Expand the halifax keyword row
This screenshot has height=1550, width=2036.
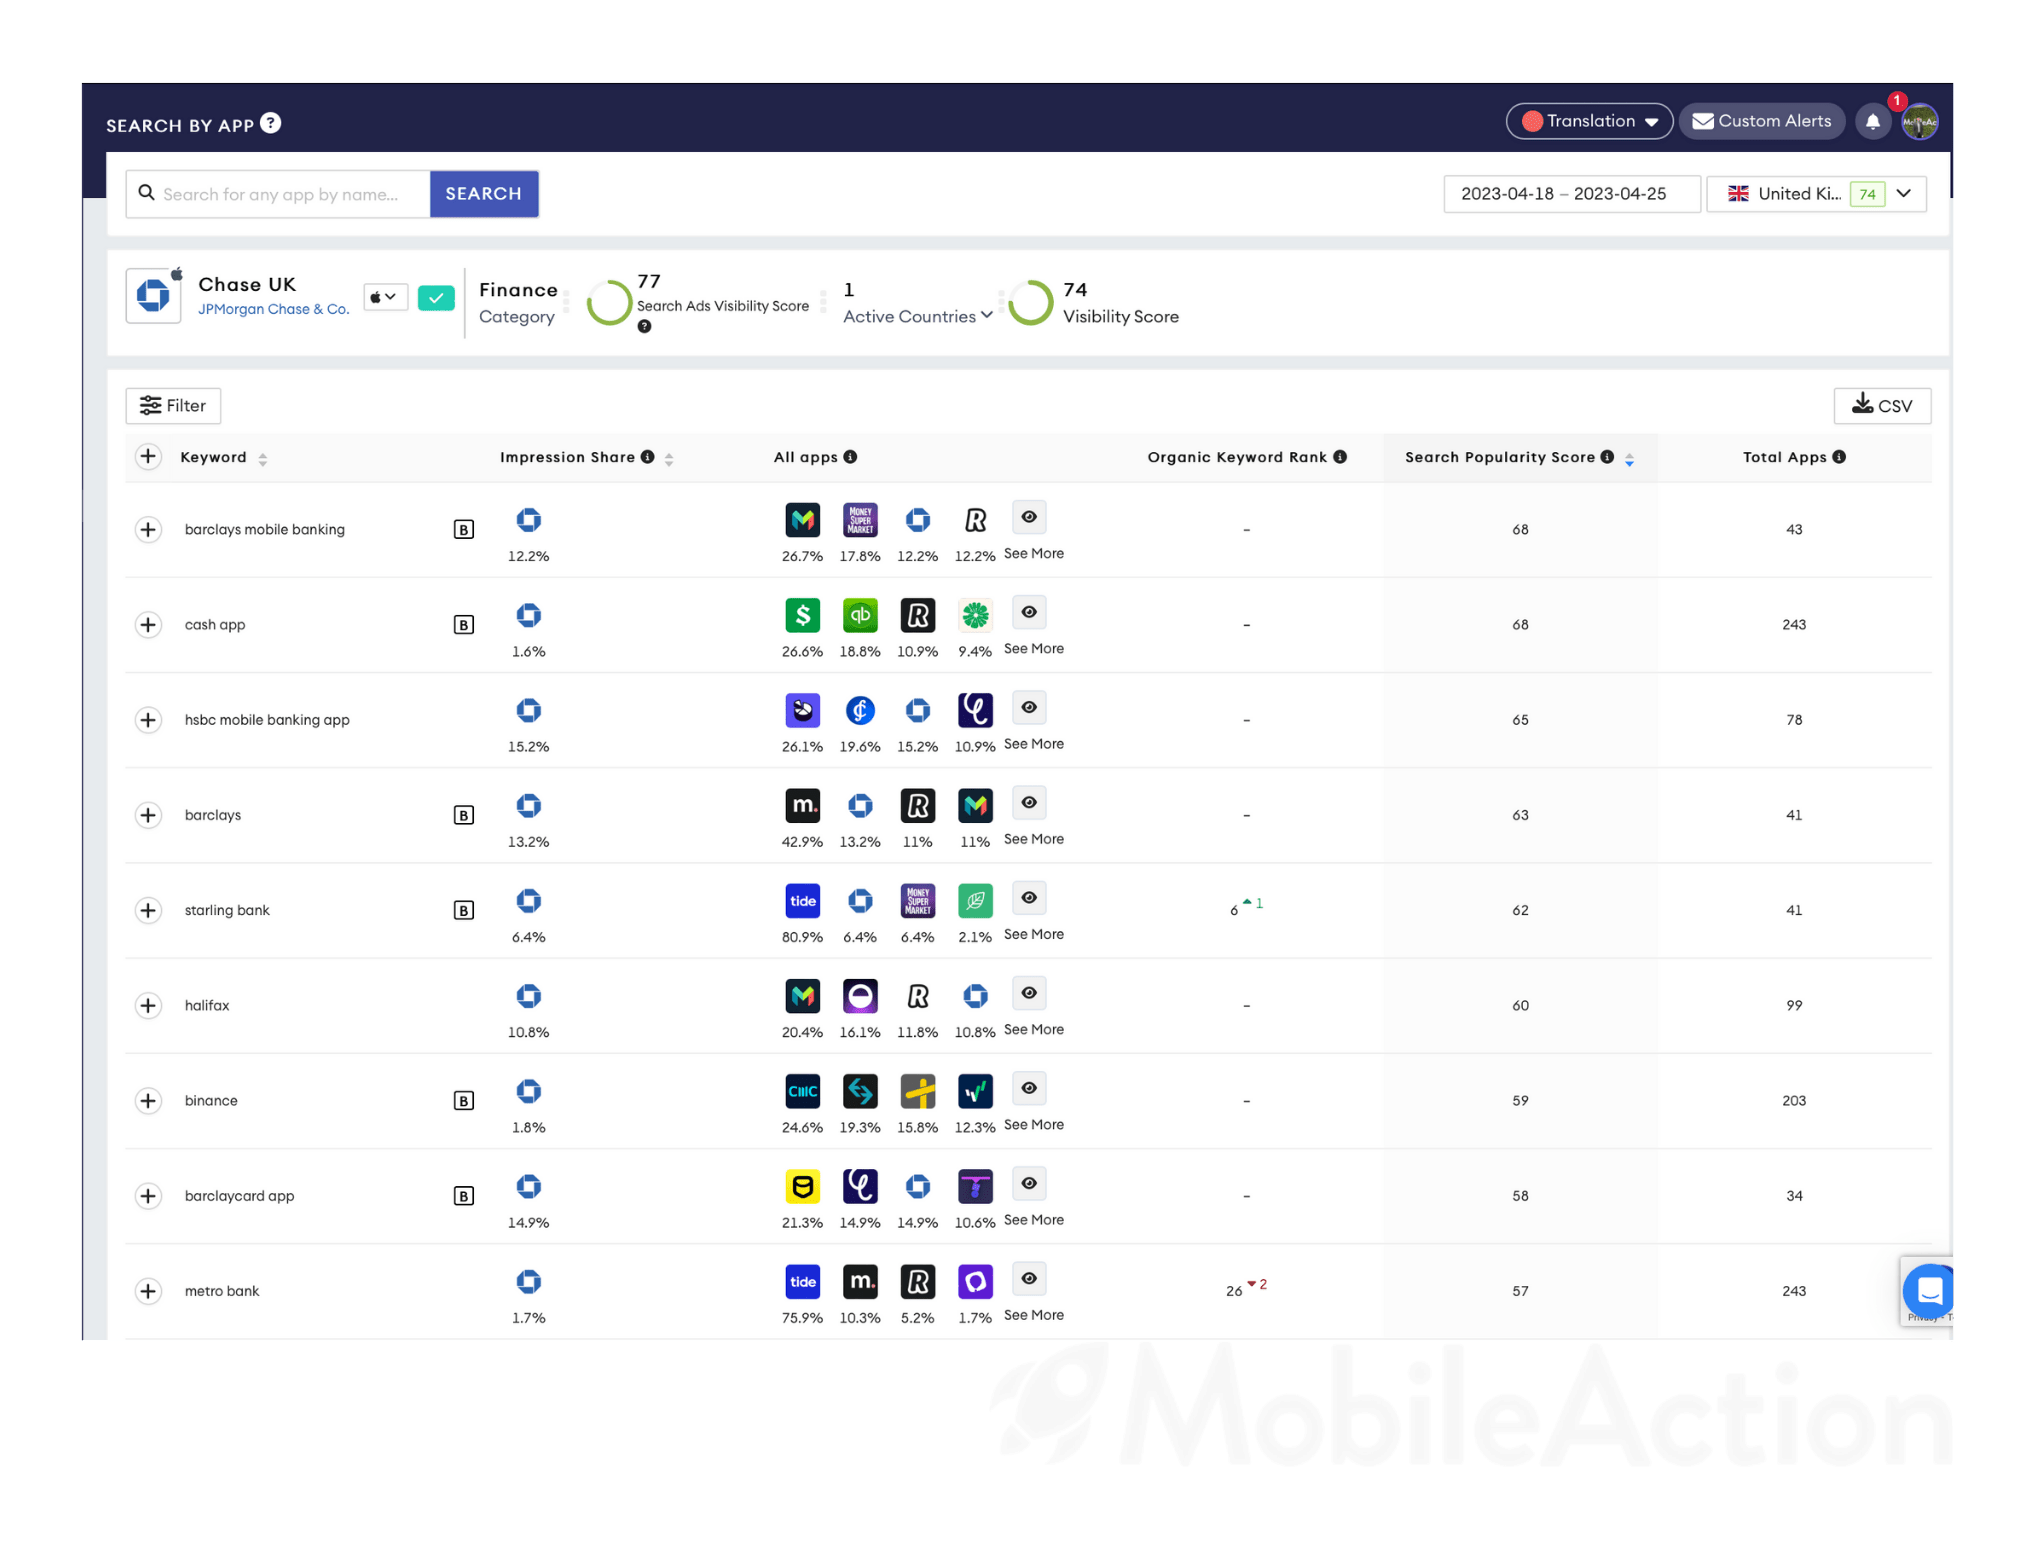(x=148, y=1006)
